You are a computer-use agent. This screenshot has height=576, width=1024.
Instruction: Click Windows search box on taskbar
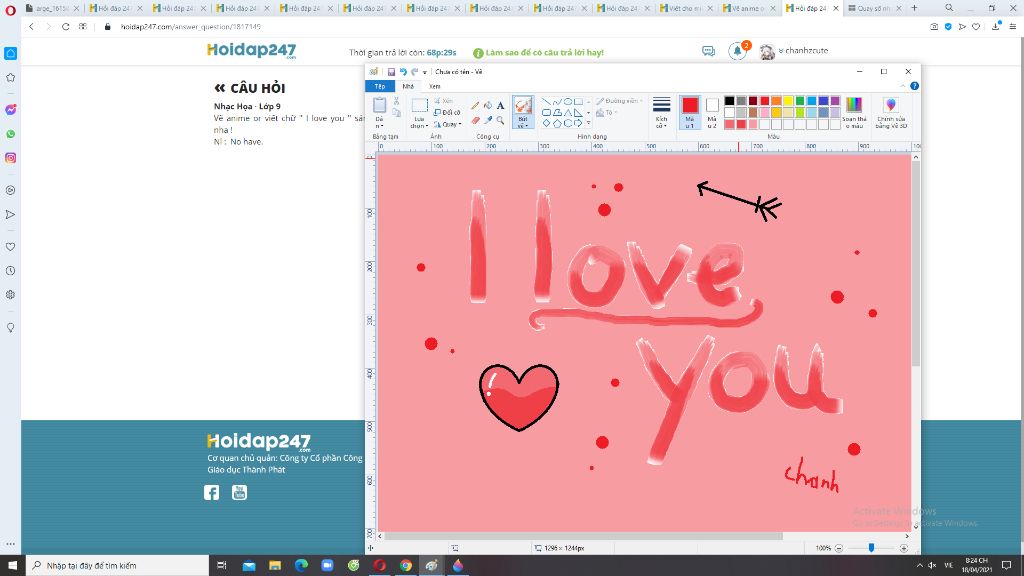pos(118,566)
